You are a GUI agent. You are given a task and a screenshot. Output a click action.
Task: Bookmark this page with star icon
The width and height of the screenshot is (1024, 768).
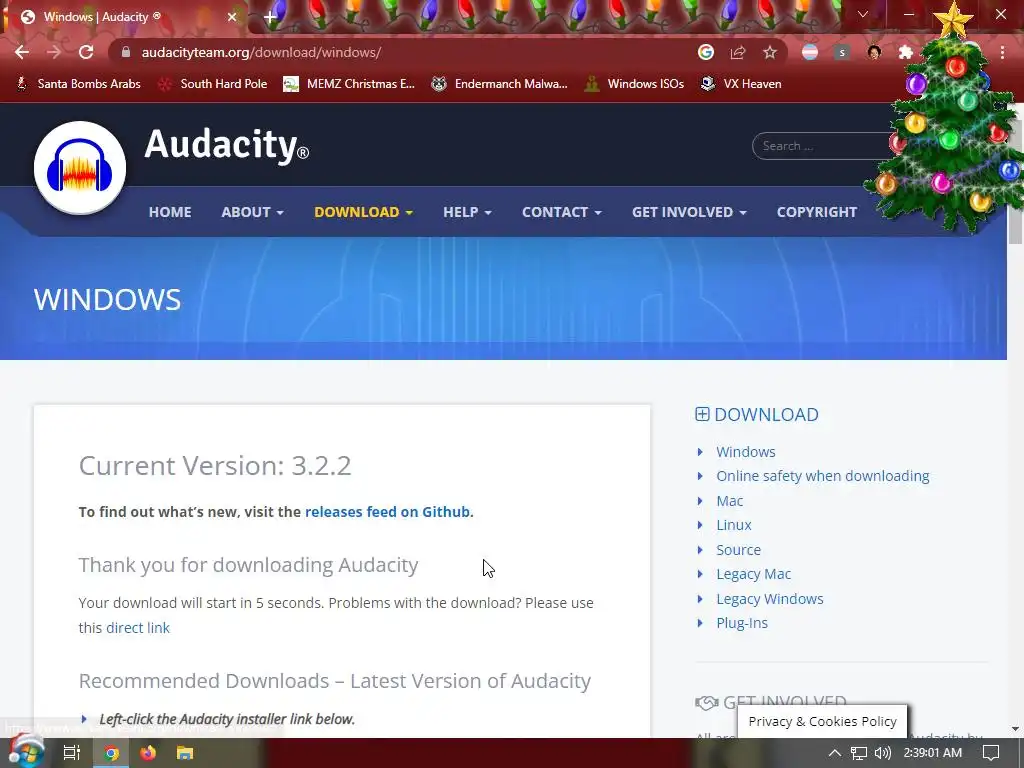tap(770, 52)
